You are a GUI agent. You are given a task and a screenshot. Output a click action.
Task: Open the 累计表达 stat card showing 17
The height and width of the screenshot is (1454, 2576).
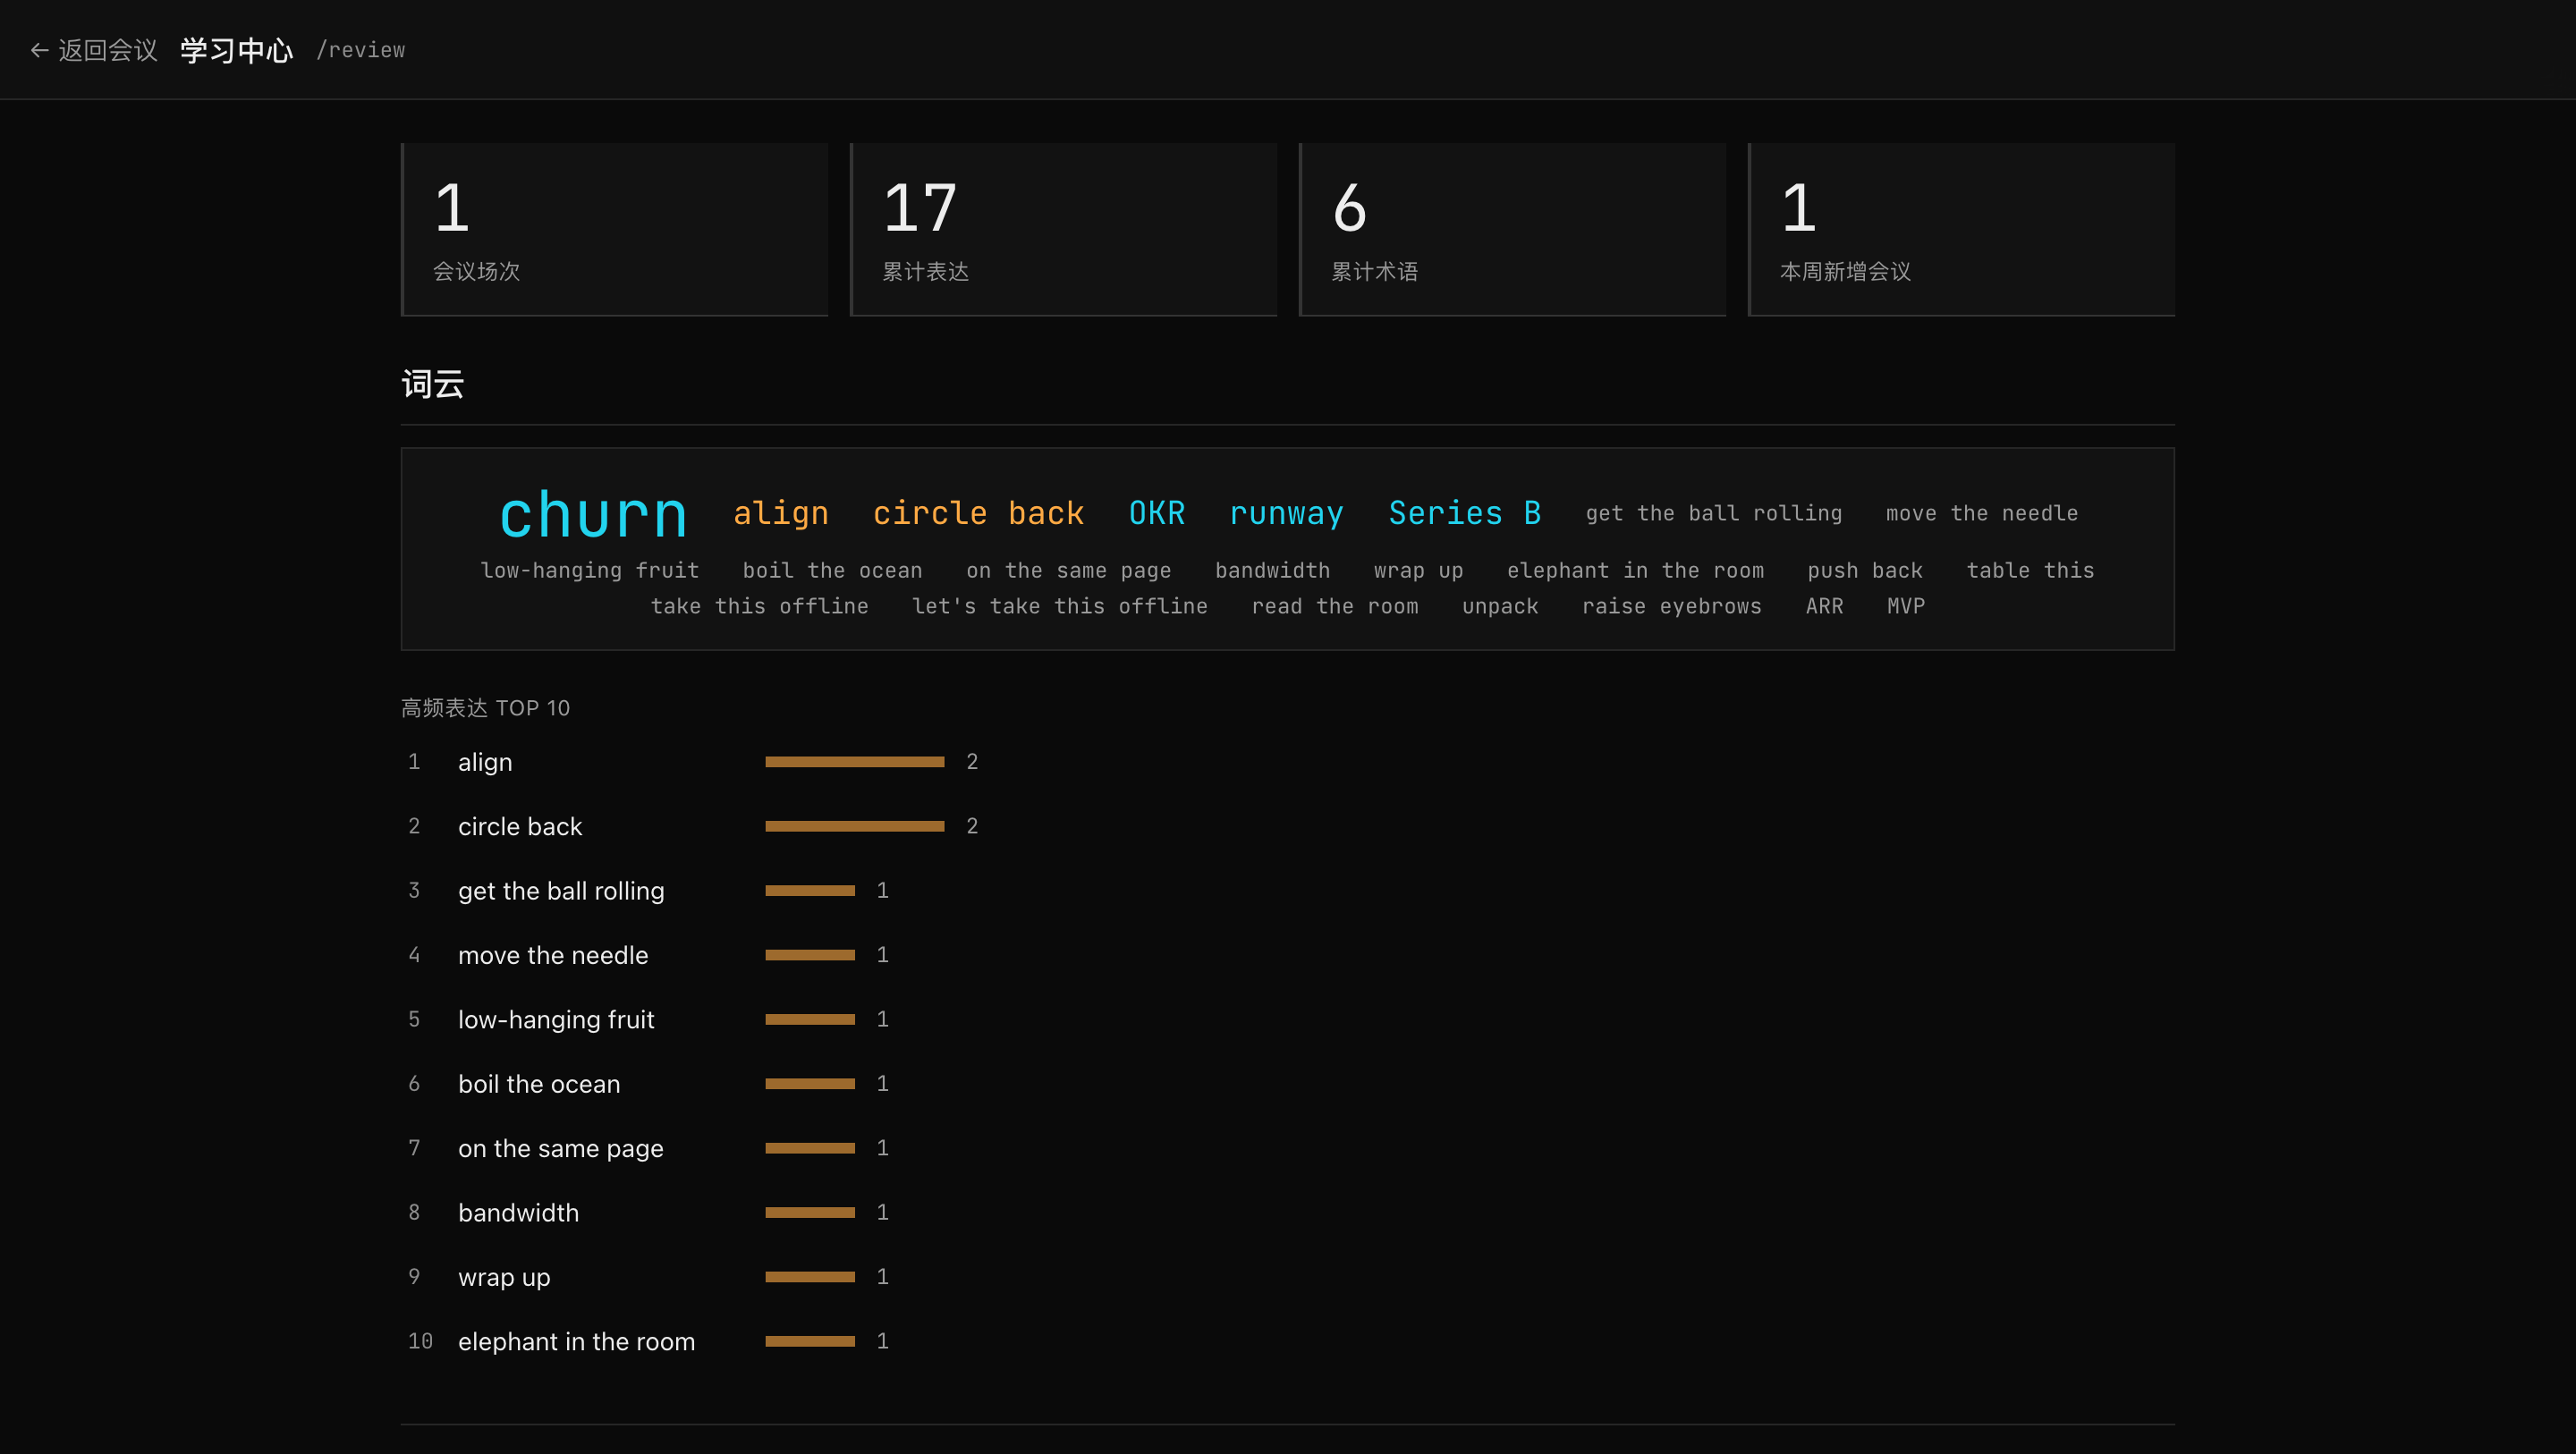click(1063, 230)
